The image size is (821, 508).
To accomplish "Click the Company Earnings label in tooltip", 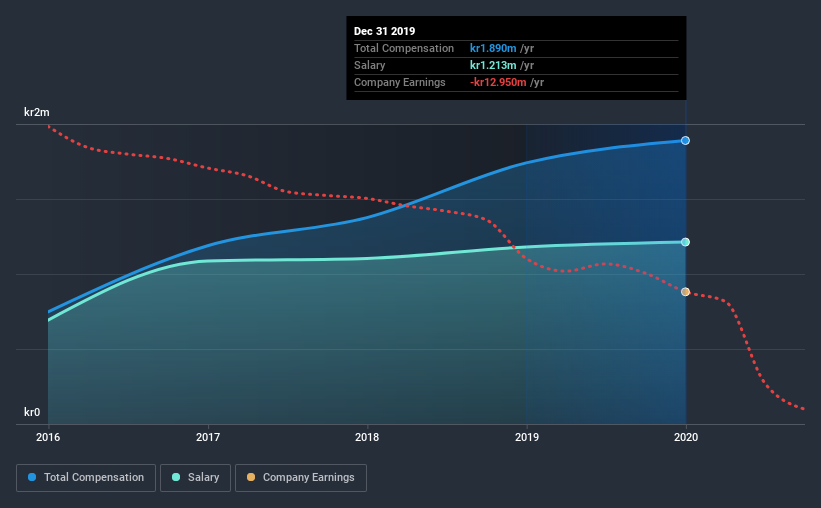I will click(400, 82).
